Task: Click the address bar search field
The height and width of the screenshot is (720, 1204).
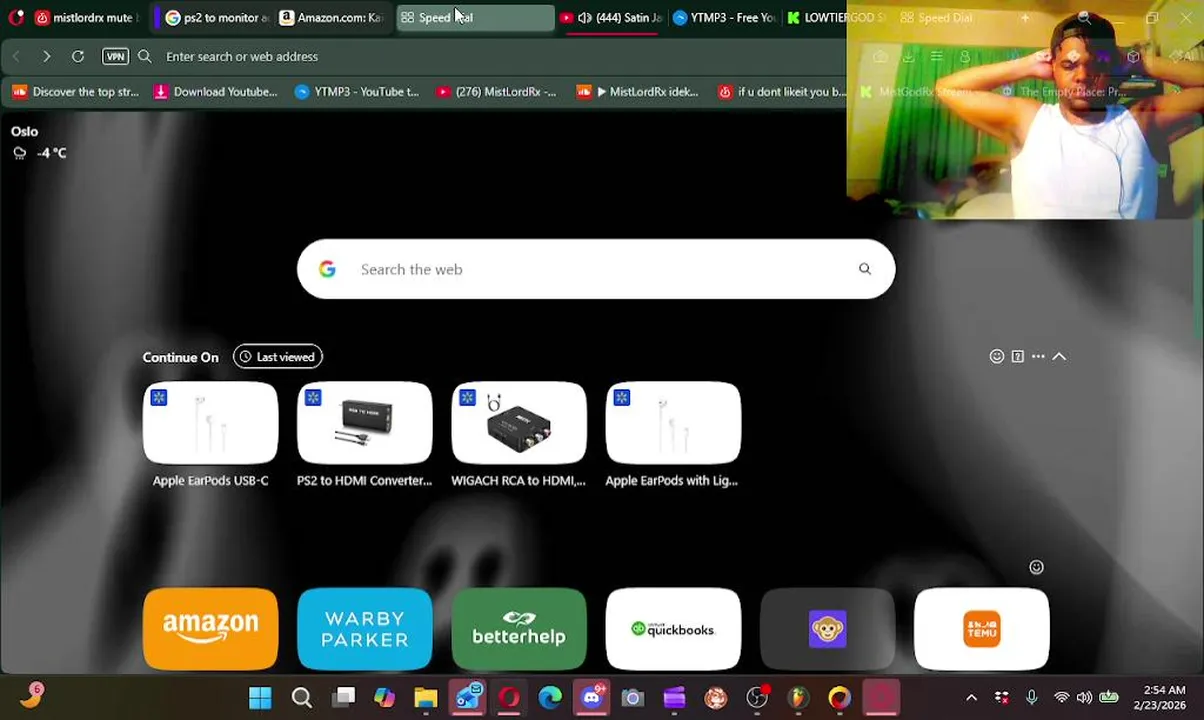Action: (x=490, y=56)
